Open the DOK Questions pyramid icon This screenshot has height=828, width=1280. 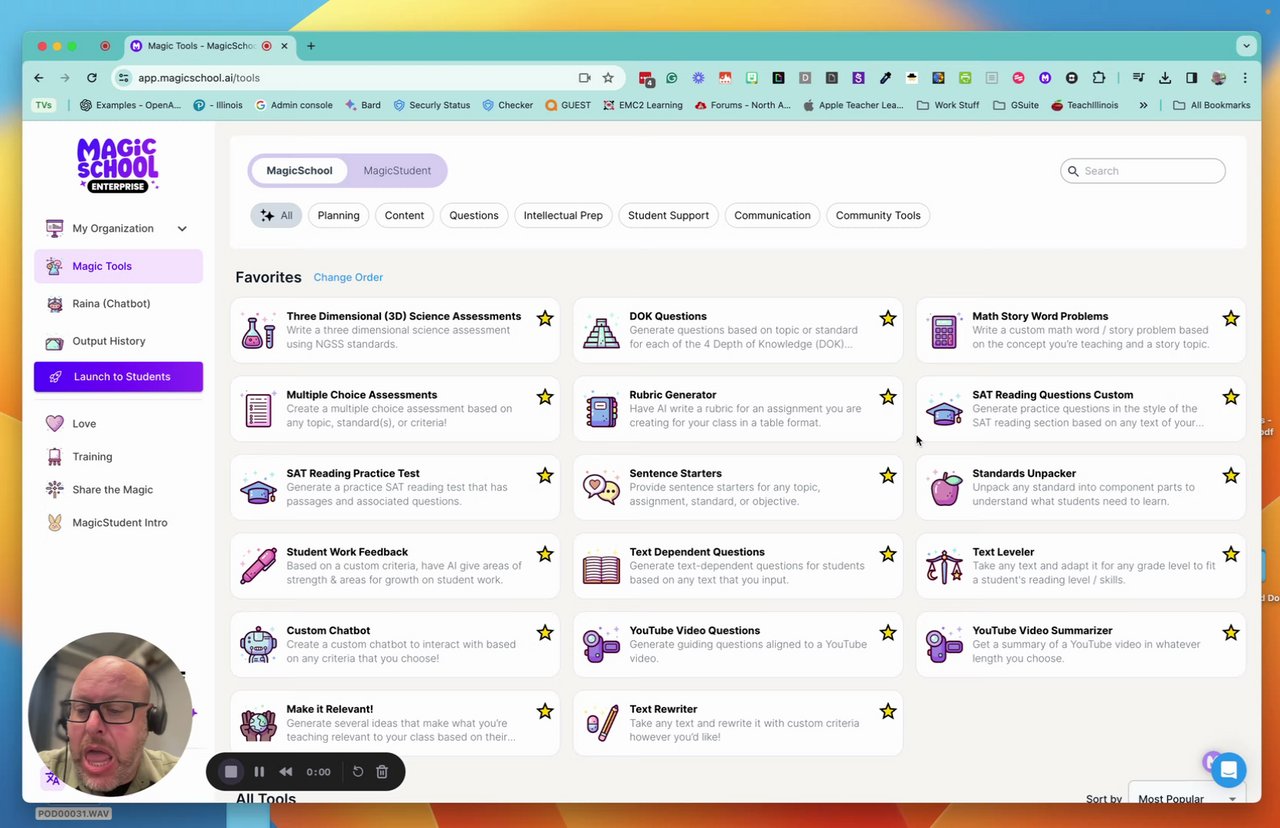601,331
